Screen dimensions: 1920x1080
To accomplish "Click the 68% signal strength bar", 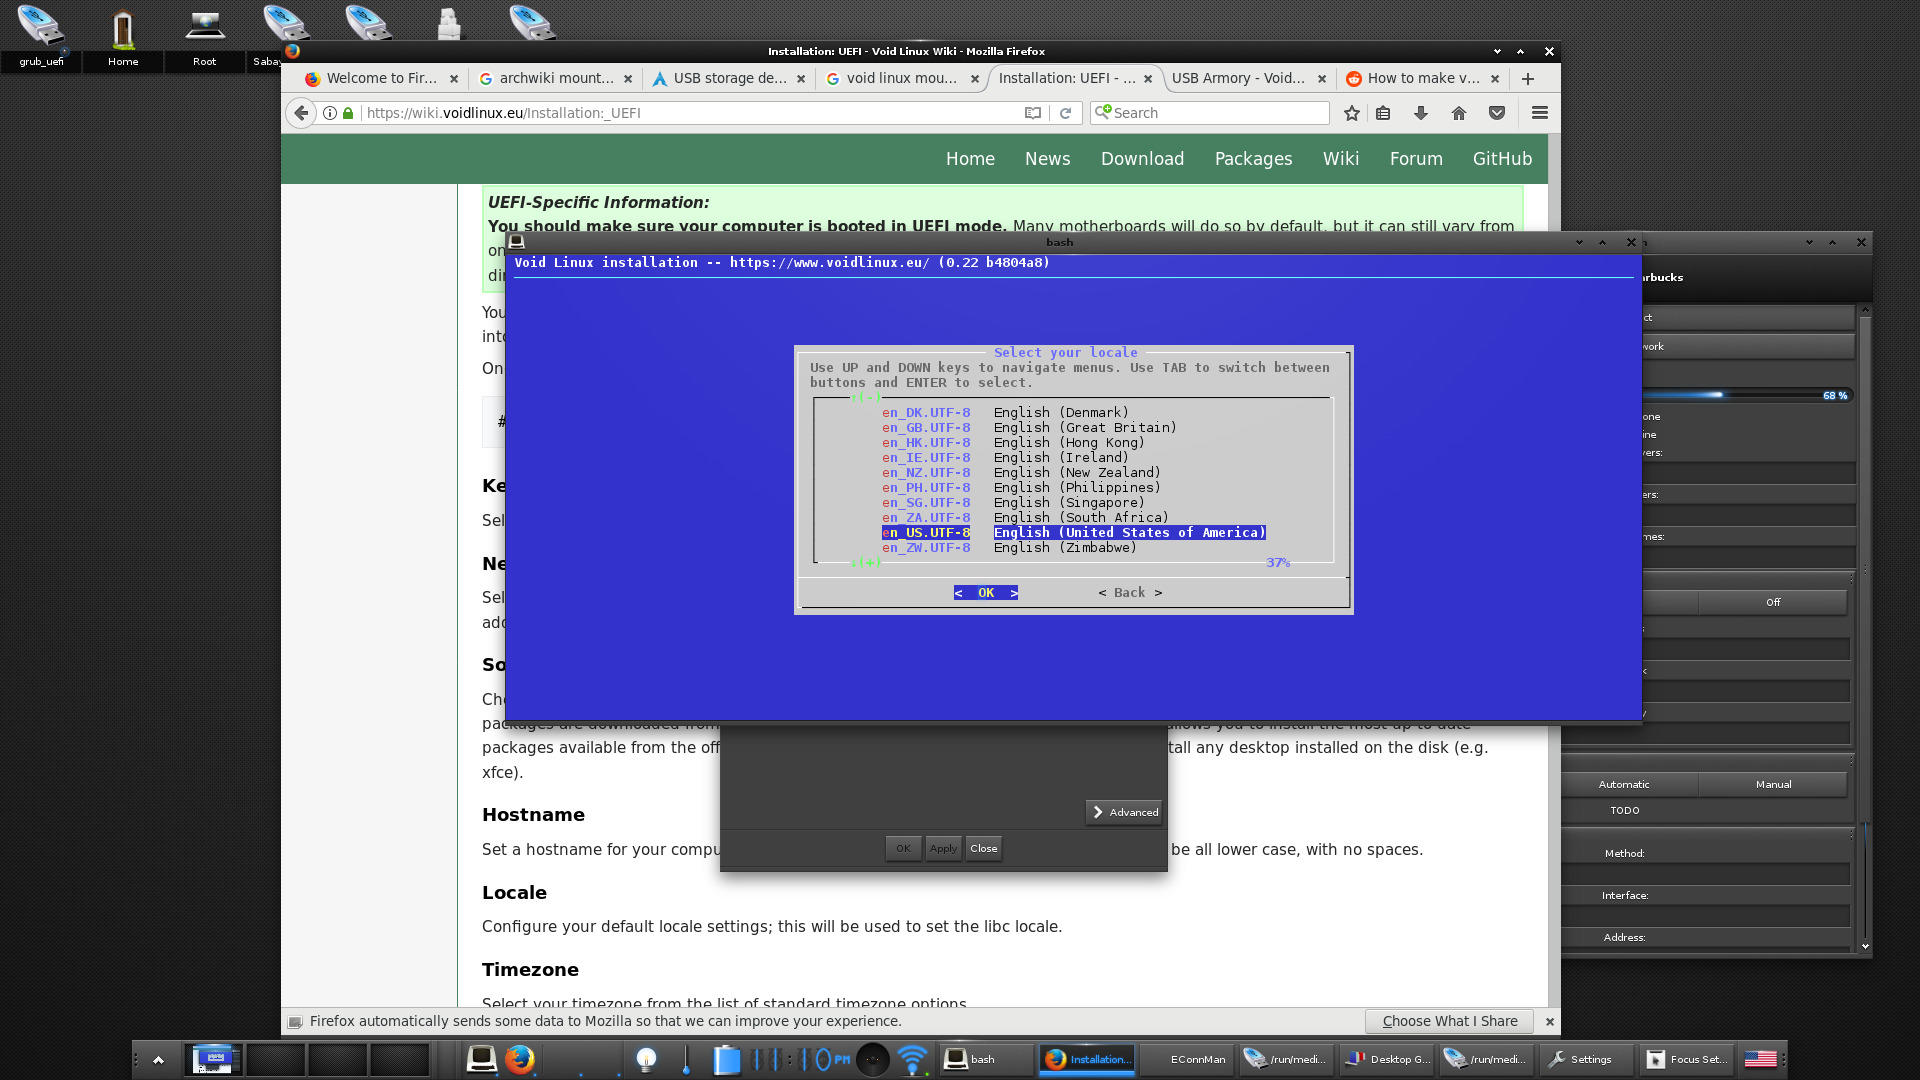I will 1748,395.
